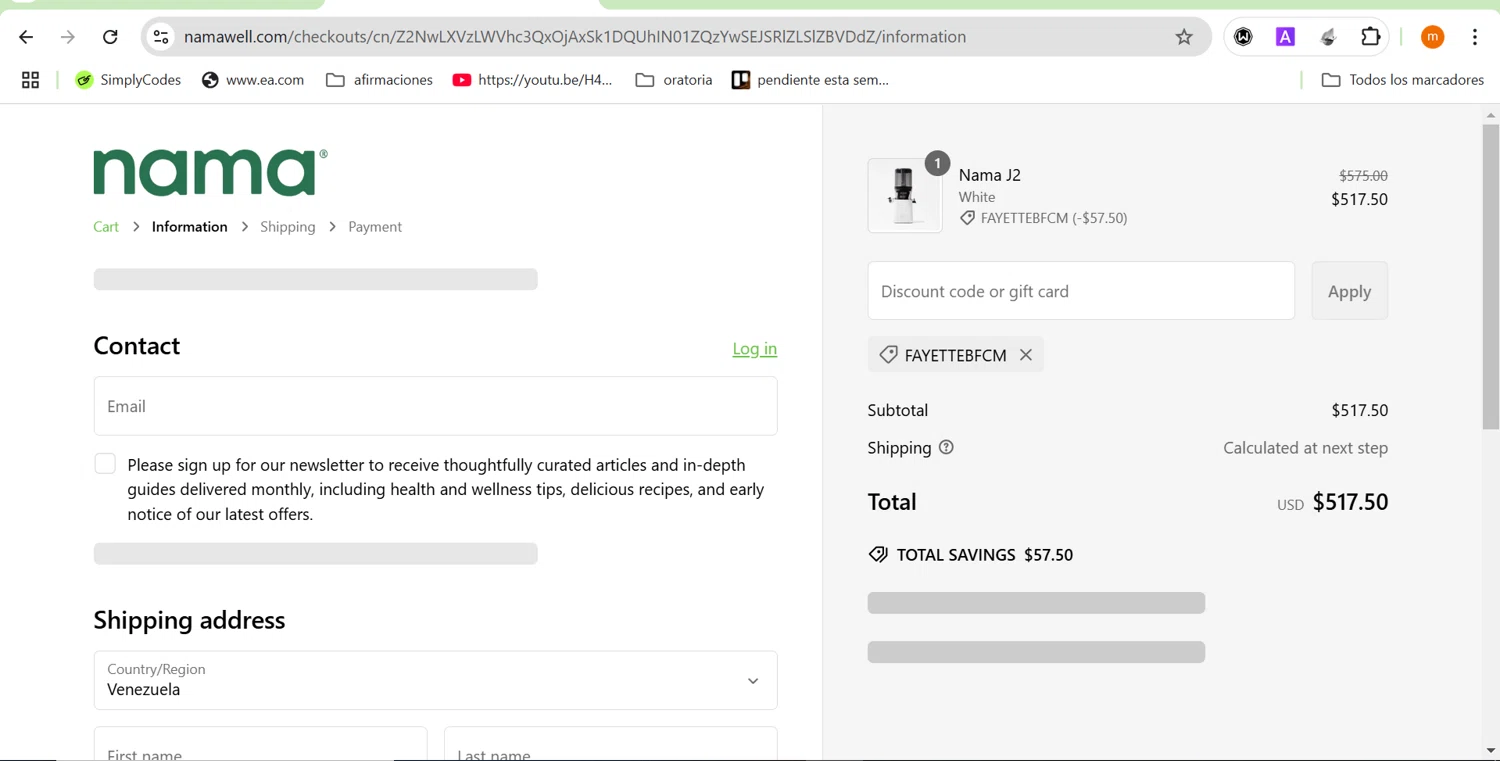Image resolution: width=1500 pixels, height=761 pixels.
Task: Open the gray leaf extension icon
Action: click(1328, 37)
